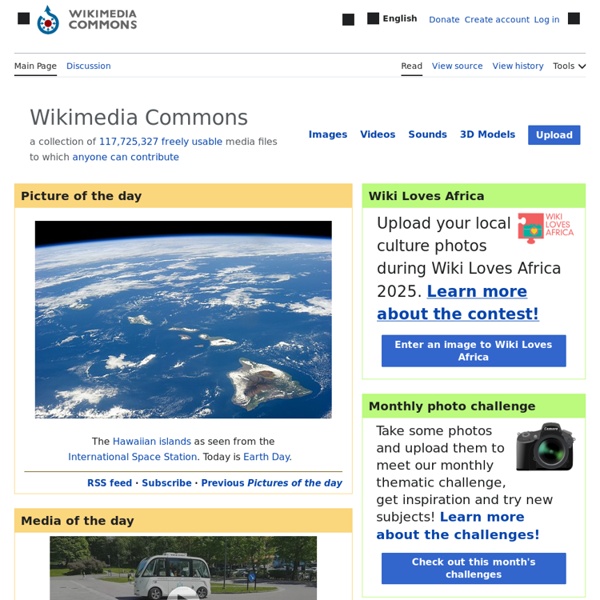The height and width of the screenshot is (600, 600).
Task: Open the main menu sidebar icon
Action: click(x=24, y=18)
